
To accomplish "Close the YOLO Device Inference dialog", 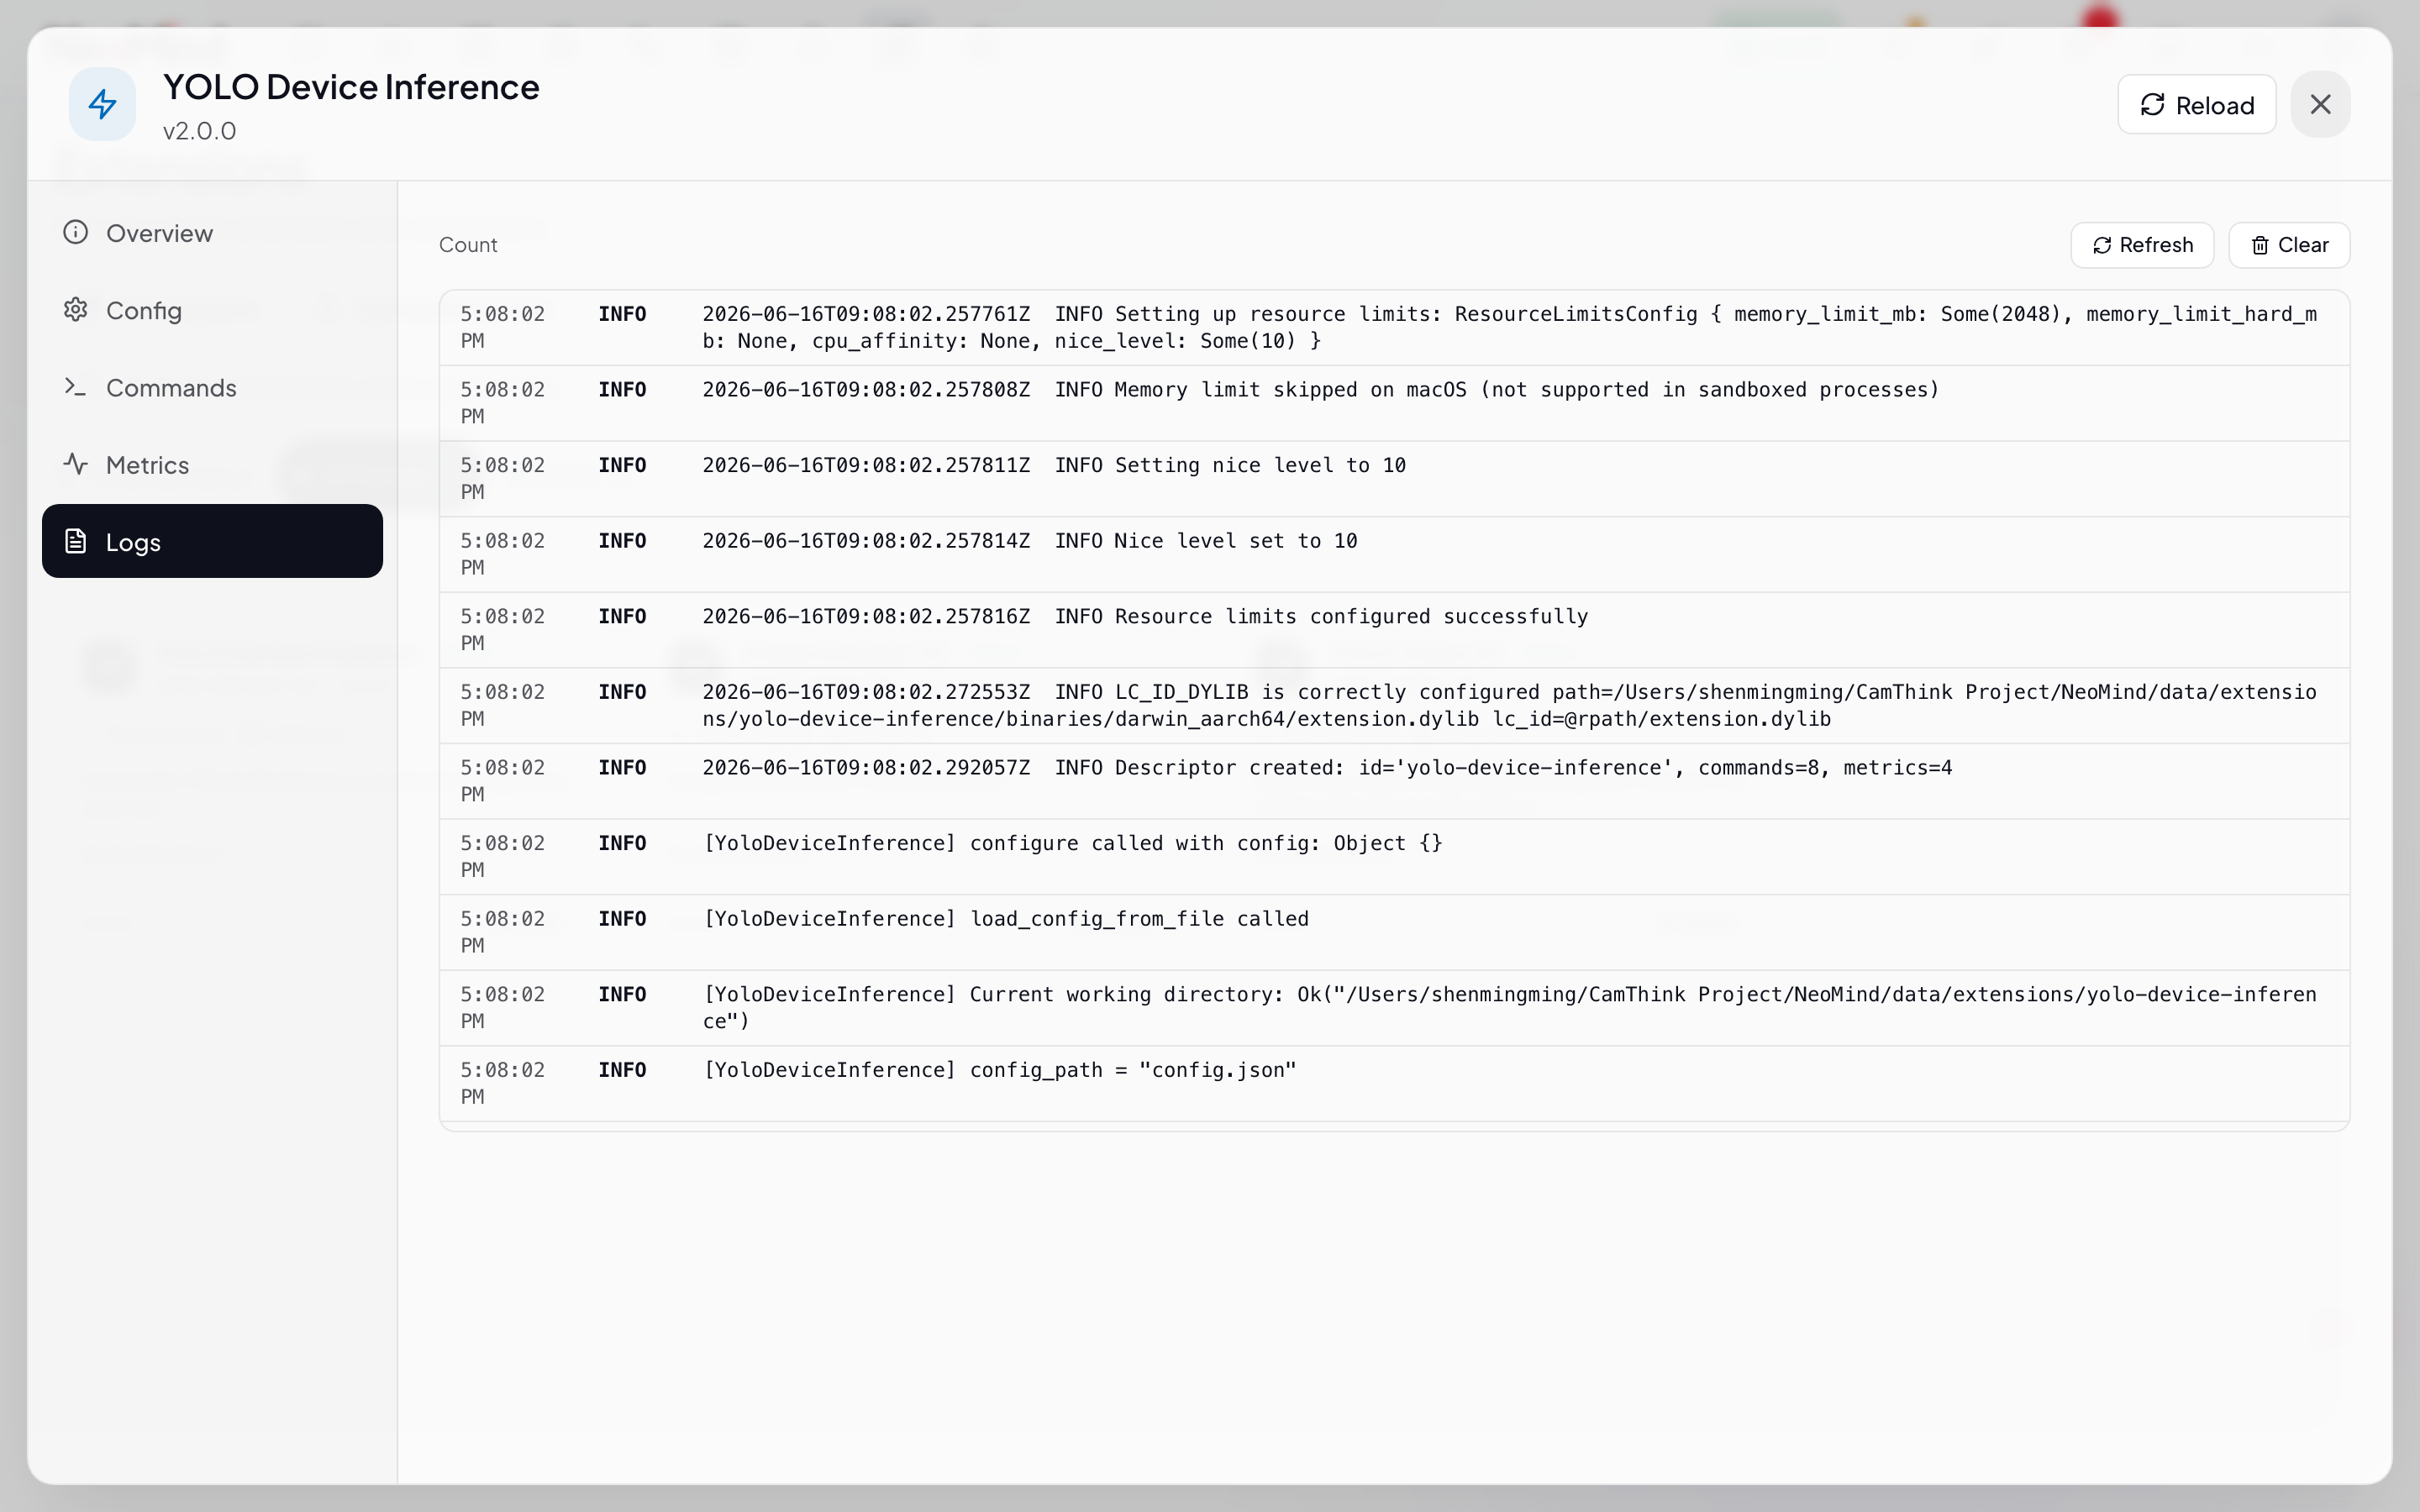I will click(x=2320, y=104).
